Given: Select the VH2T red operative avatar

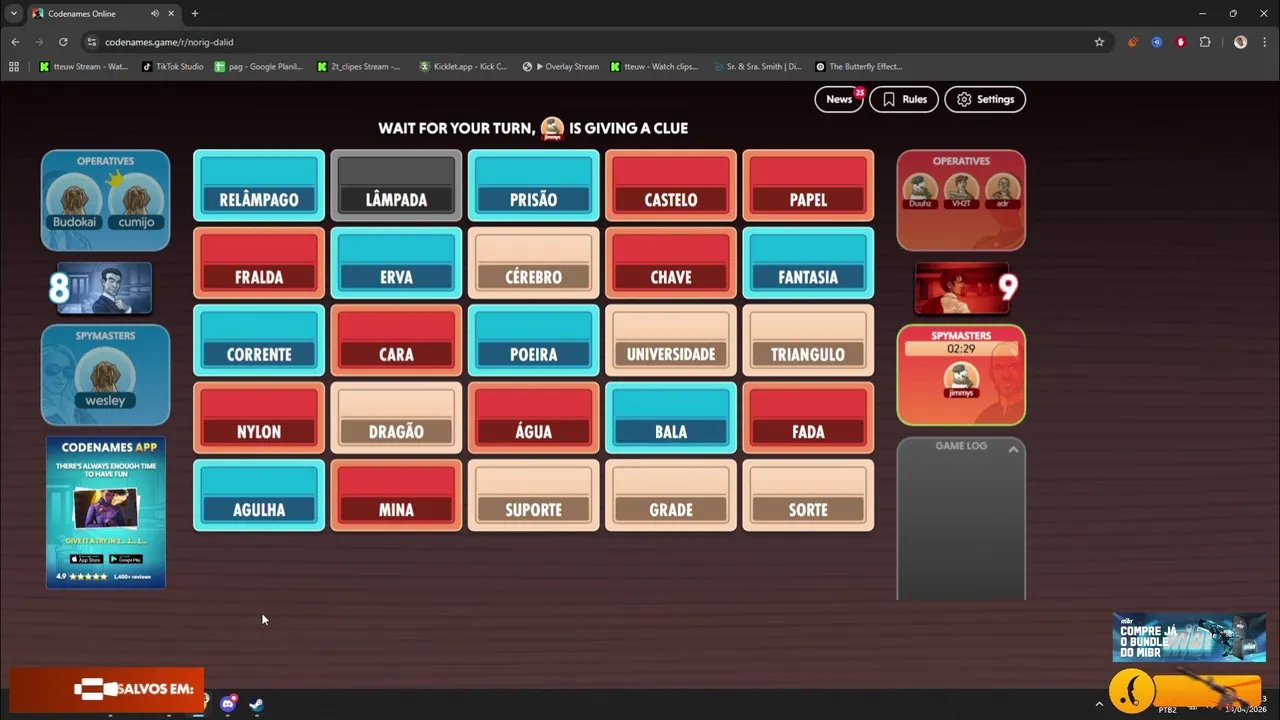Looking at the screenshot, I should coord(961,191).
